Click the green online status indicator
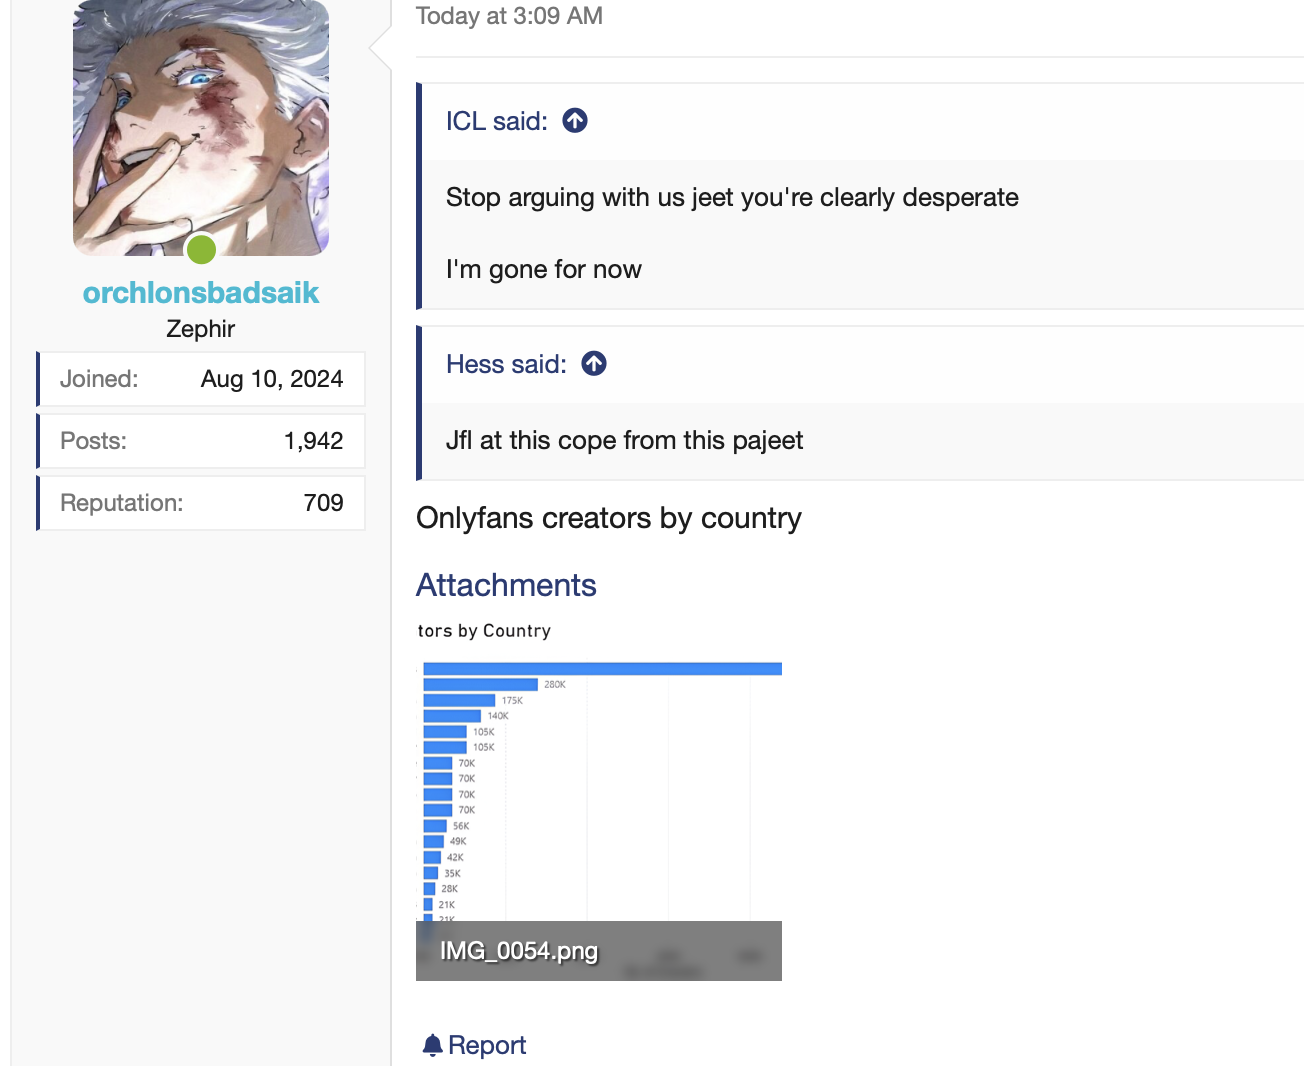1304x1066 pixels. [201, 249]
